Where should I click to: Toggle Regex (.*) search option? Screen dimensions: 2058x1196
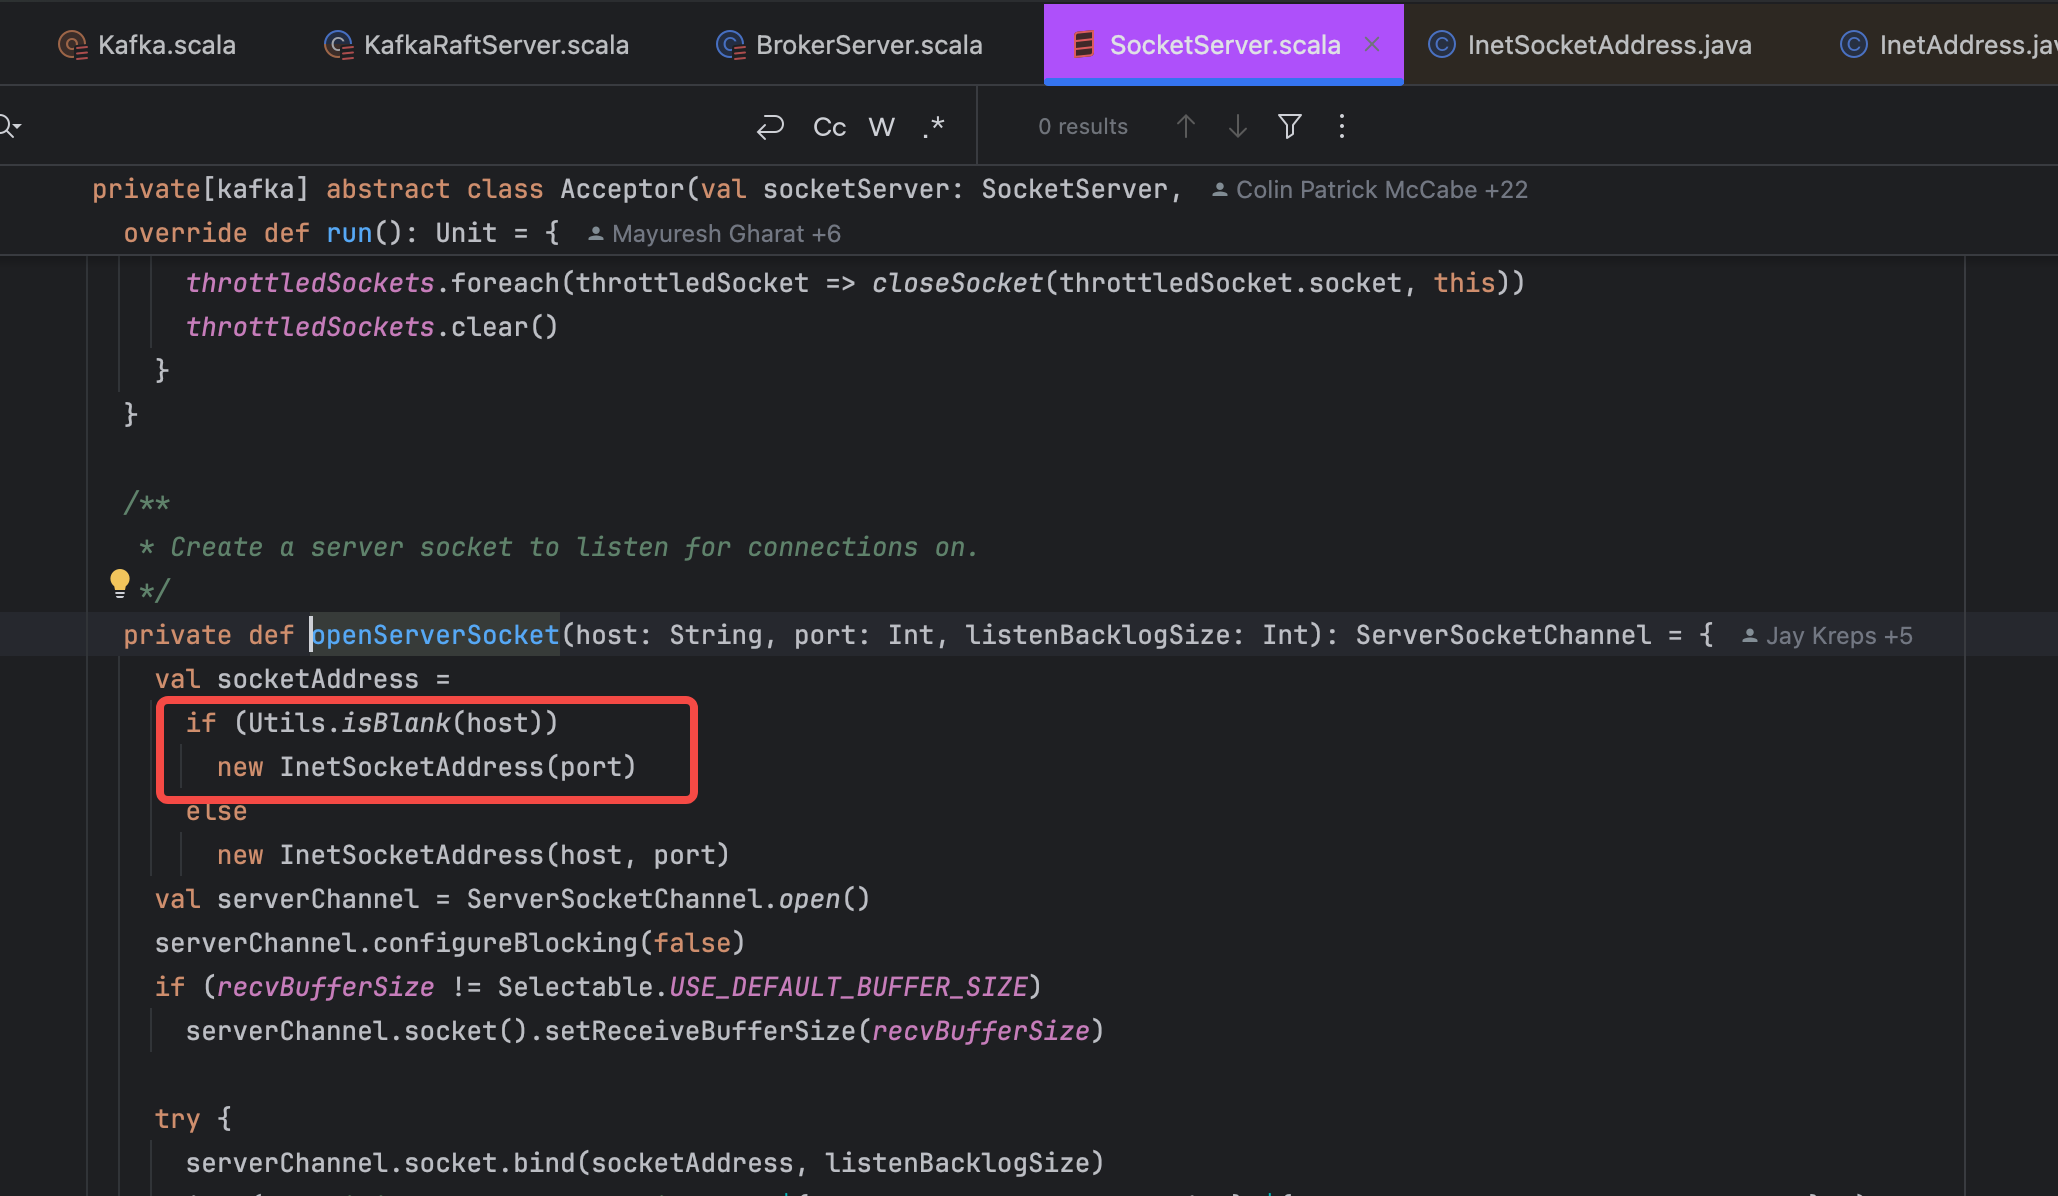(933, 127)
